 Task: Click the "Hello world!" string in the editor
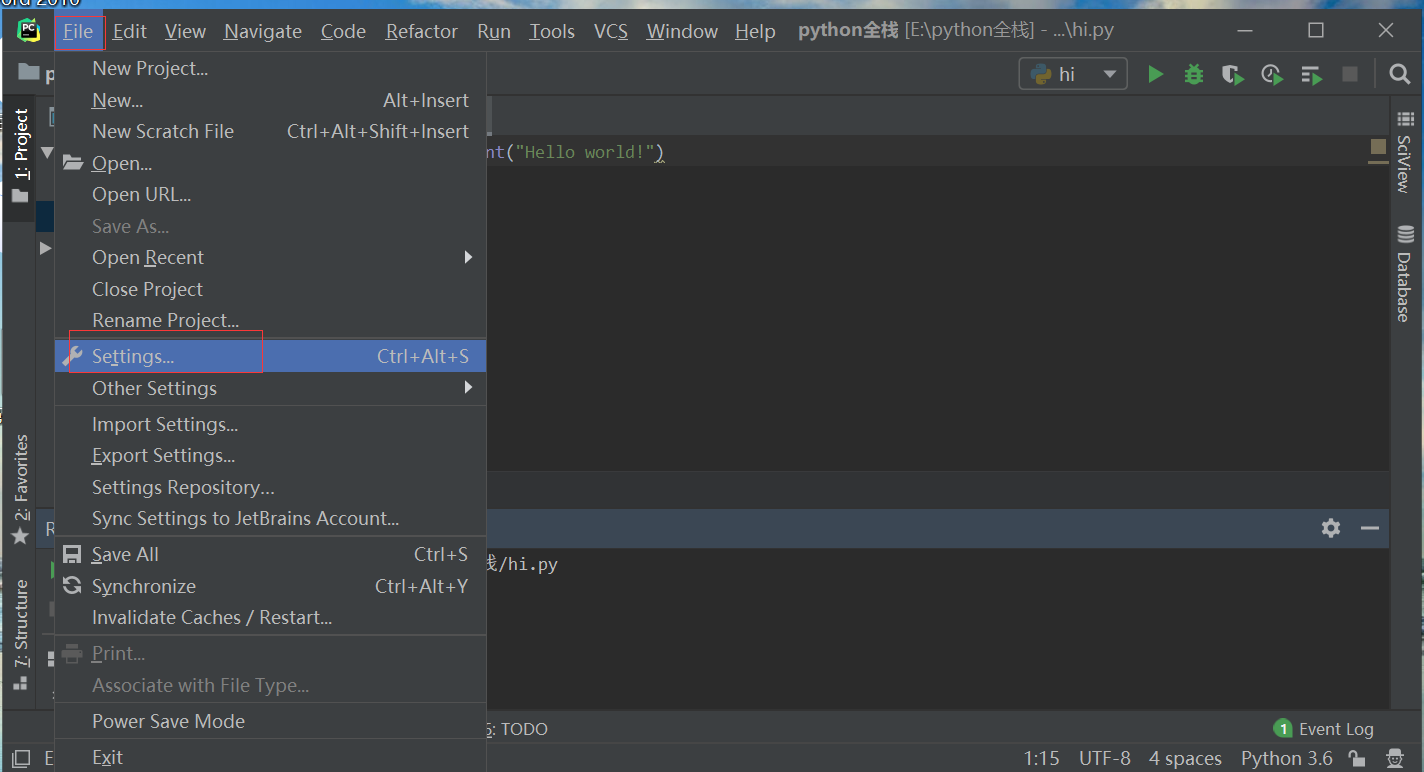point(585,153)
